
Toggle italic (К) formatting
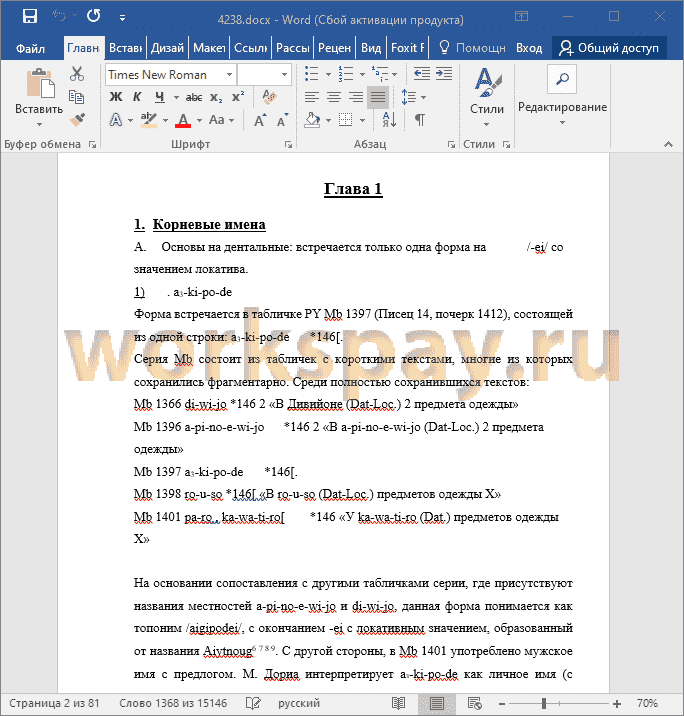click(x=137, y=97)
